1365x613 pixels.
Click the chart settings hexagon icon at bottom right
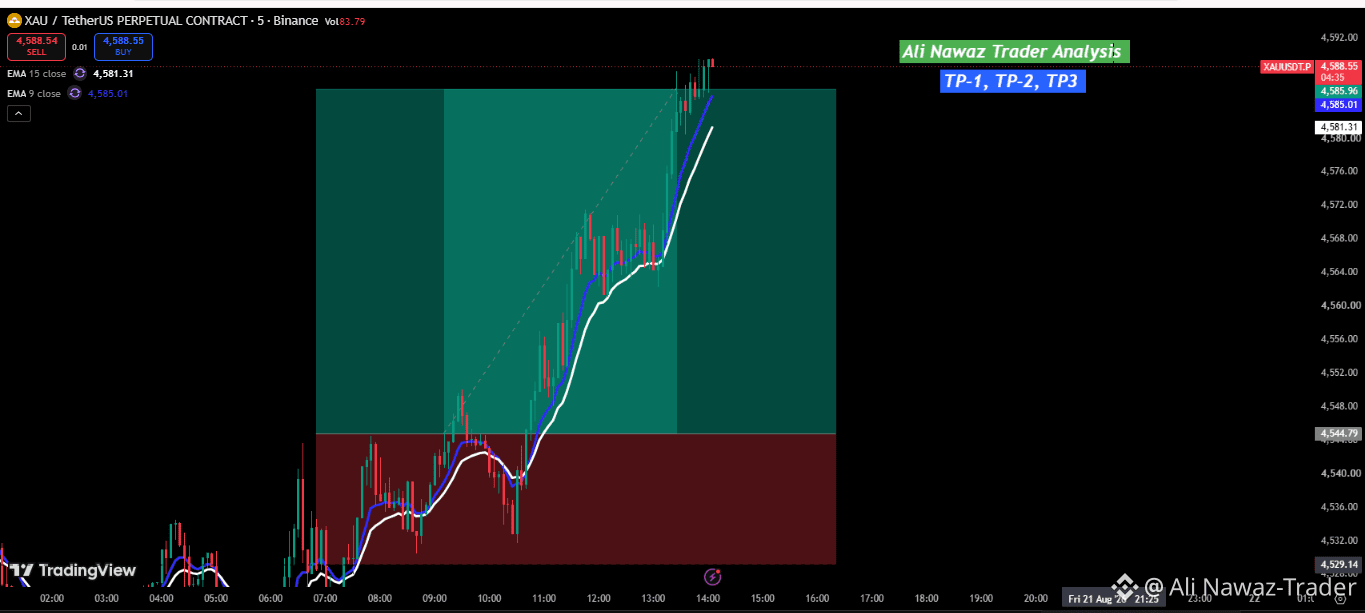click(x=1341, y=599)
